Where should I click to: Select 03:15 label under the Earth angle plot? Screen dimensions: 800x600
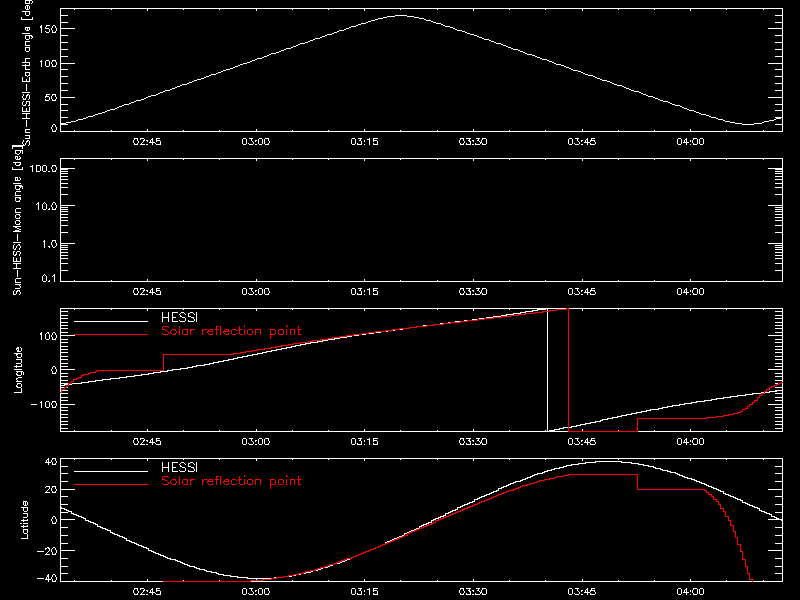click(364, 142)
